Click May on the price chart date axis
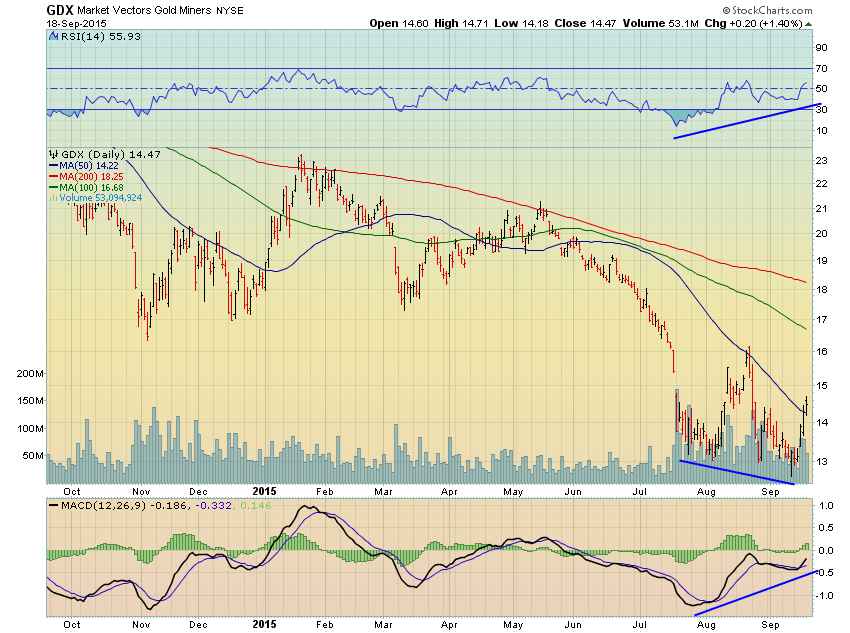 pos(513,492)
